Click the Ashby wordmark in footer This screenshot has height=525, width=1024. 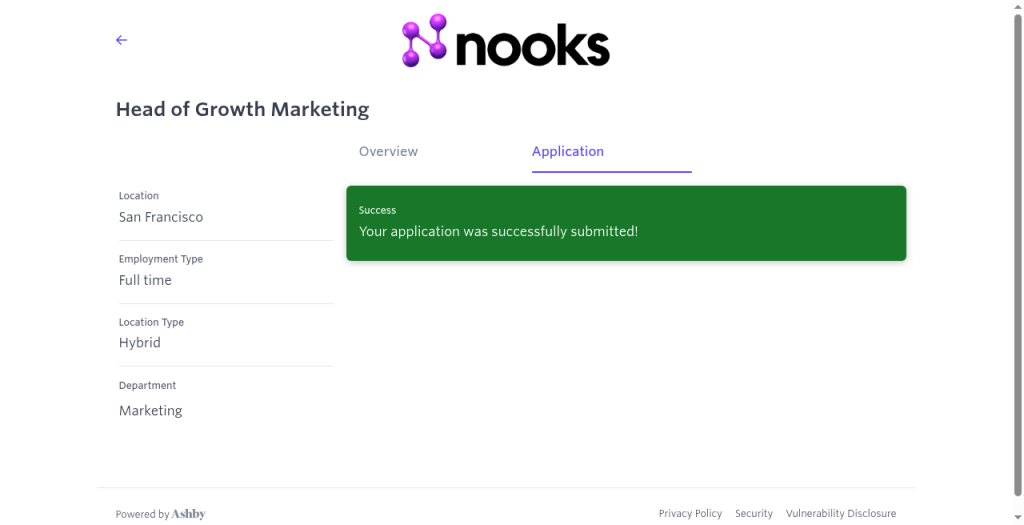click(x=189, y=514)
